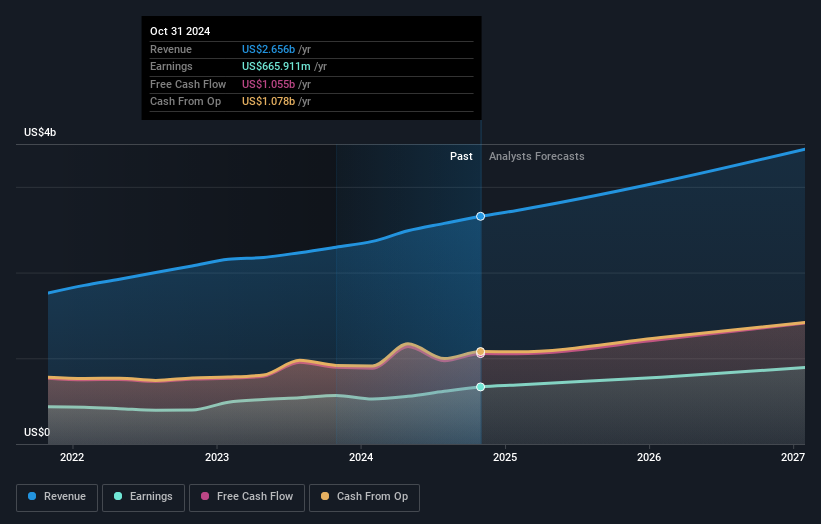This screenshot has width=821, height=524.
Task: Toggle the Earnings legend series
Action: click(x=143, y=497)
